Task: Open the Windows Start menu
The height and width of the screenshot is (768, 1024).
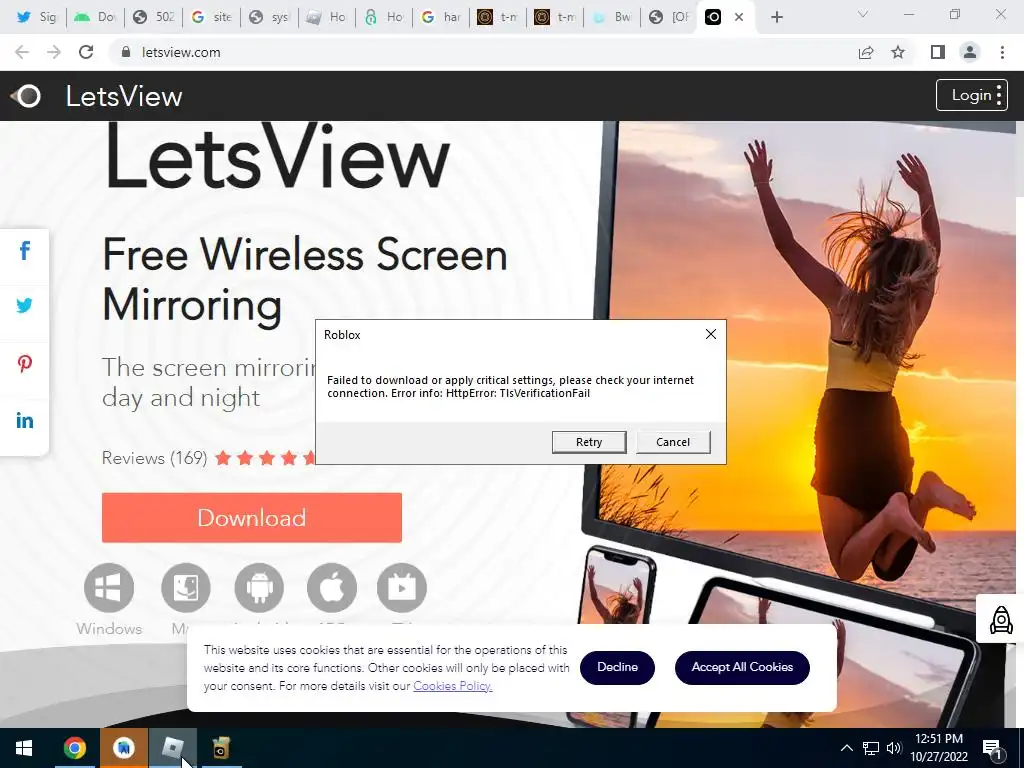Action: coord(24,748)
